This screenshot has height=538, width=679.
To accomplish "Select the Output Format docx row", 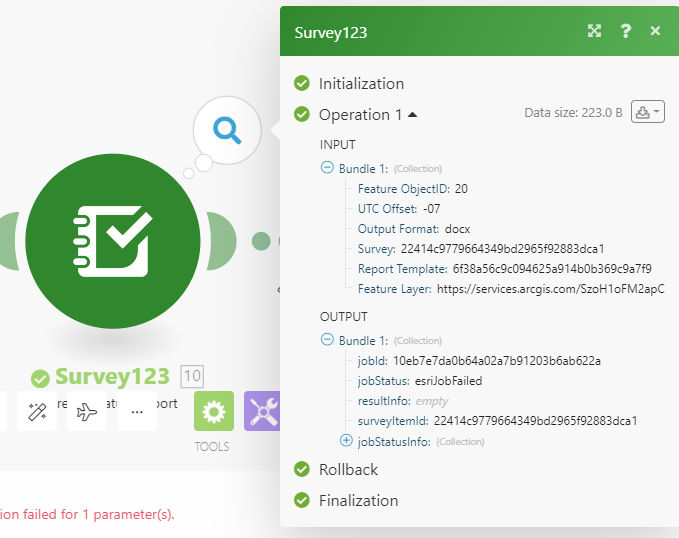I will tap(414, 229).
